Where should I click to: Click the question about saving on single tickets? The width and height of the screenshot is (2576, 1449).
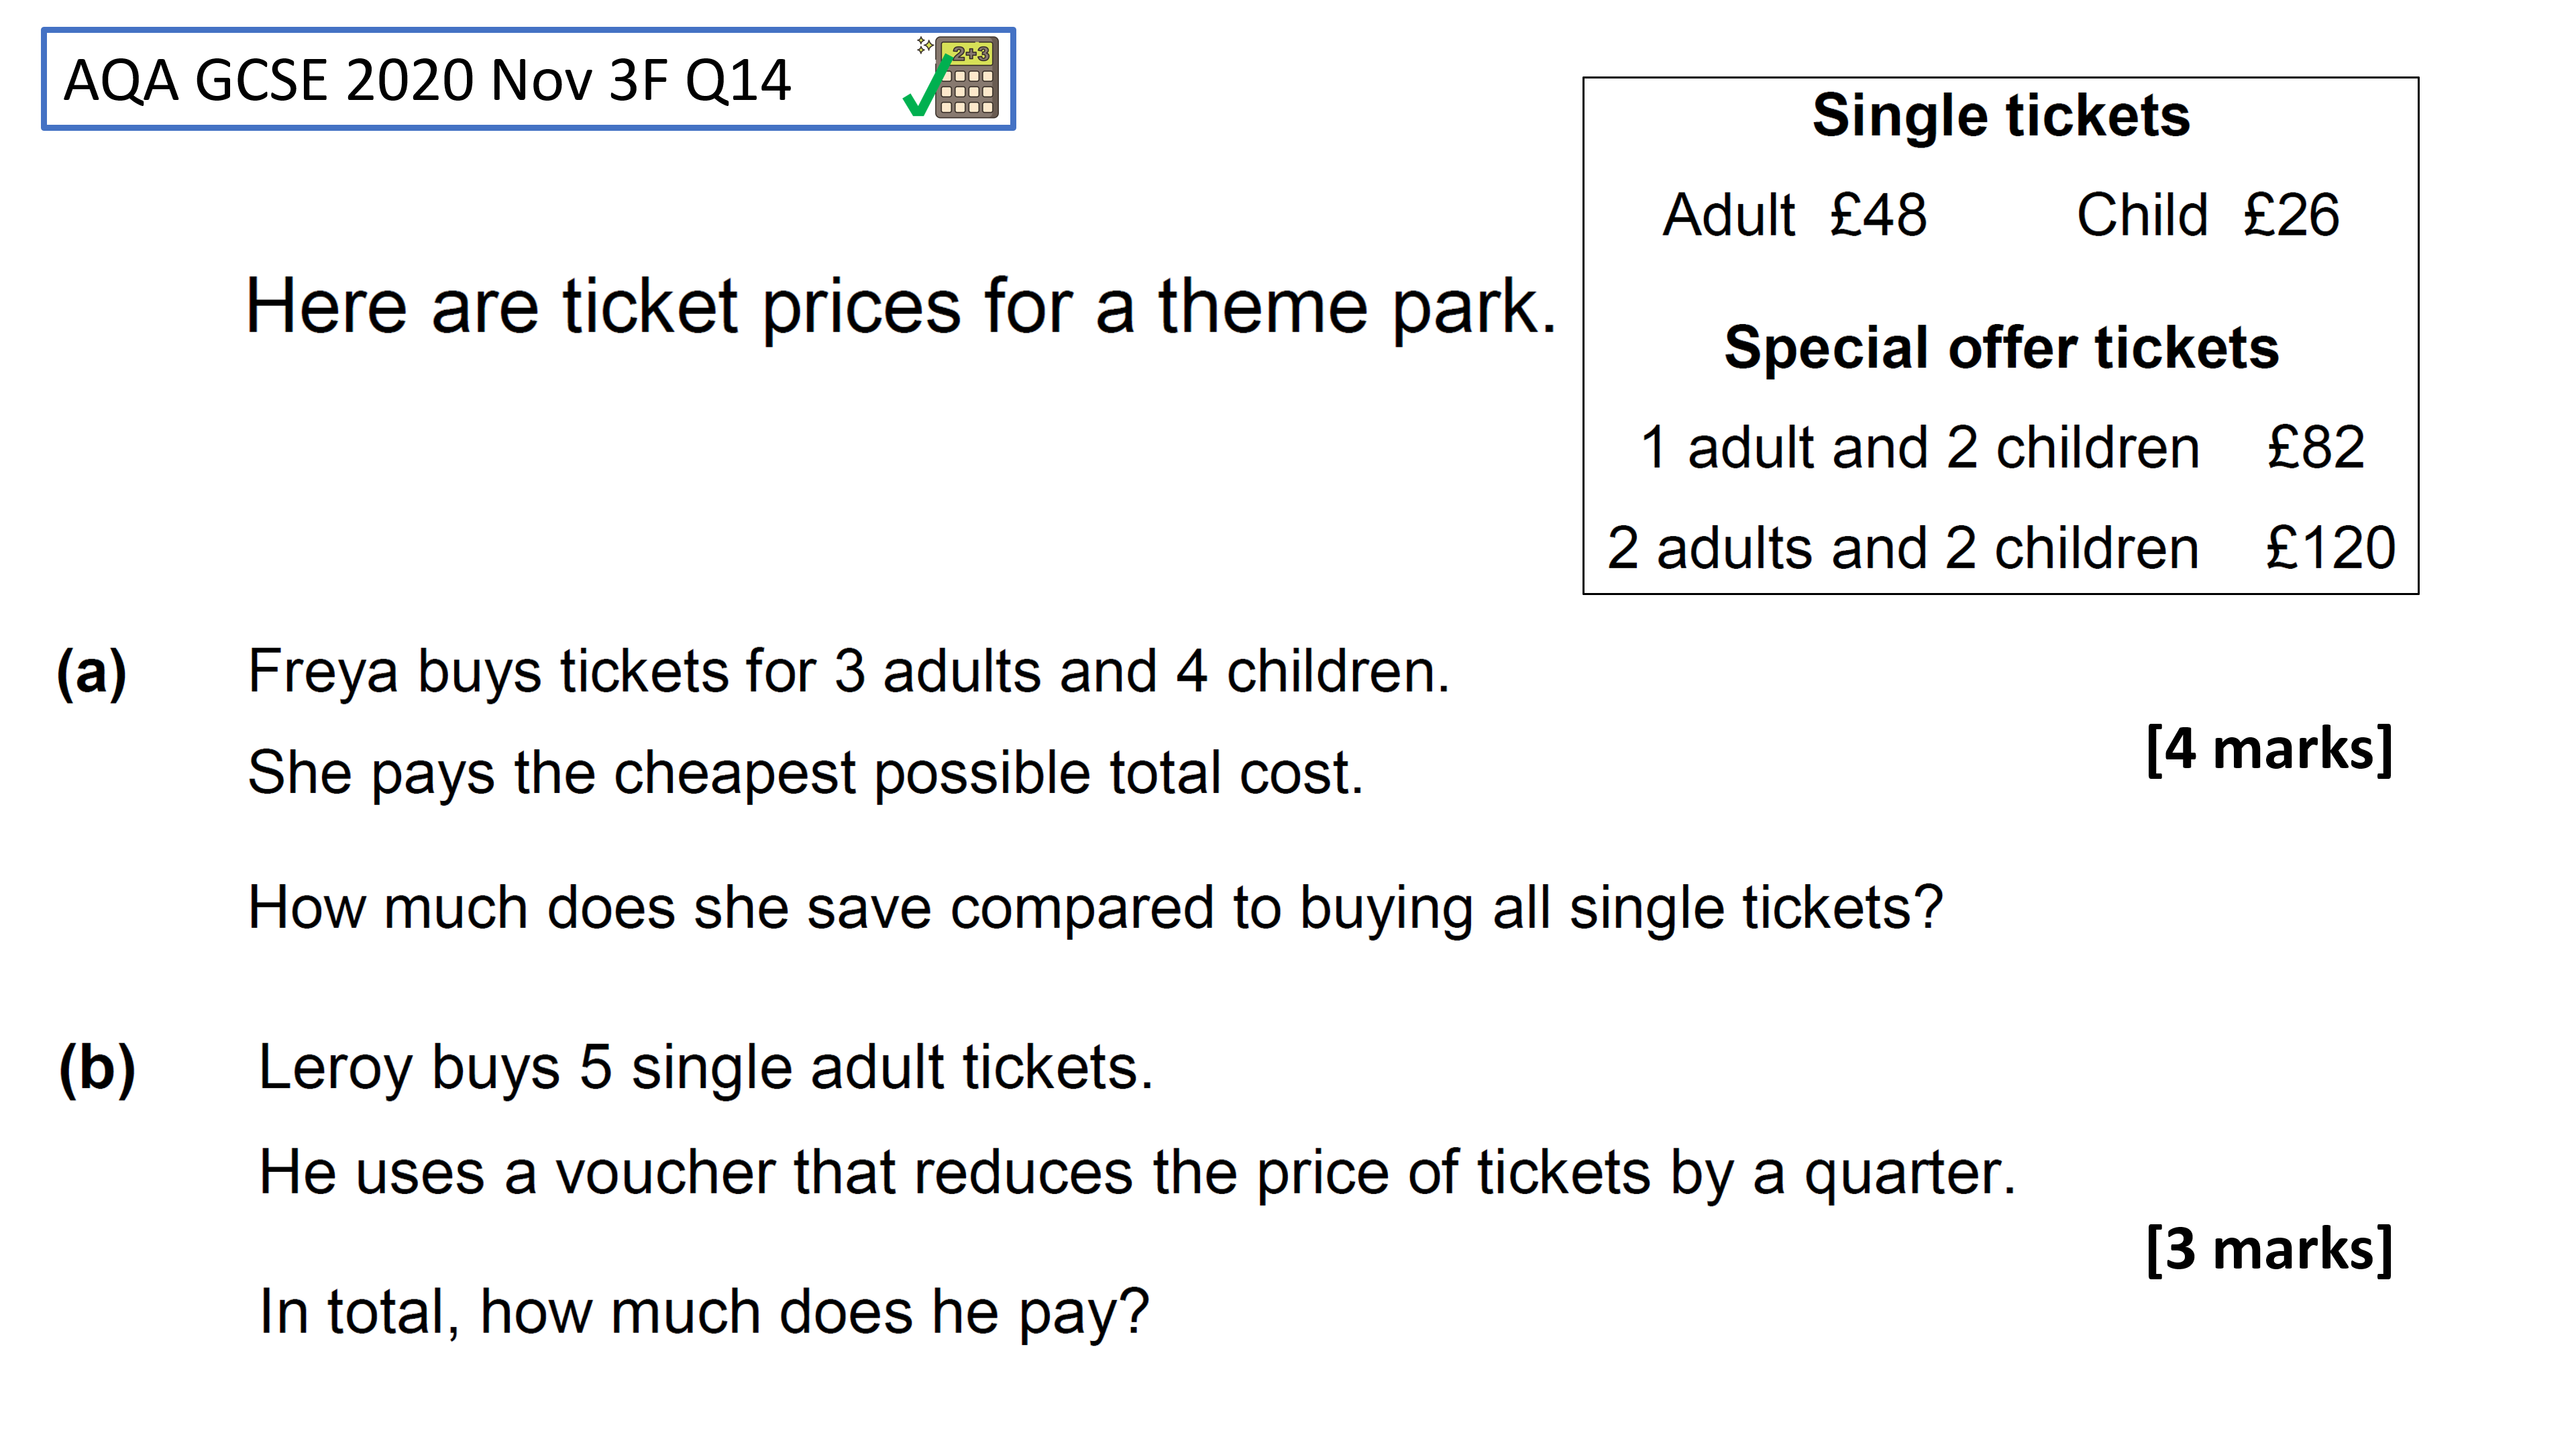click(x=1095, y=909)
